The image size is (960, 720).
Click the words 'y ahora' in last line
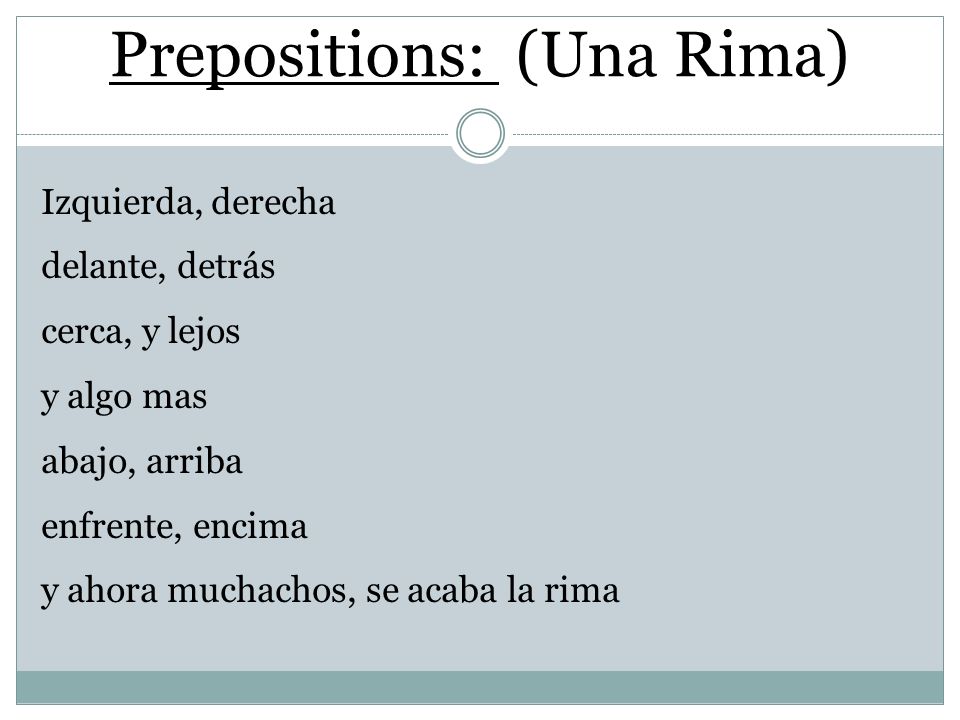(x=99, y=593)
